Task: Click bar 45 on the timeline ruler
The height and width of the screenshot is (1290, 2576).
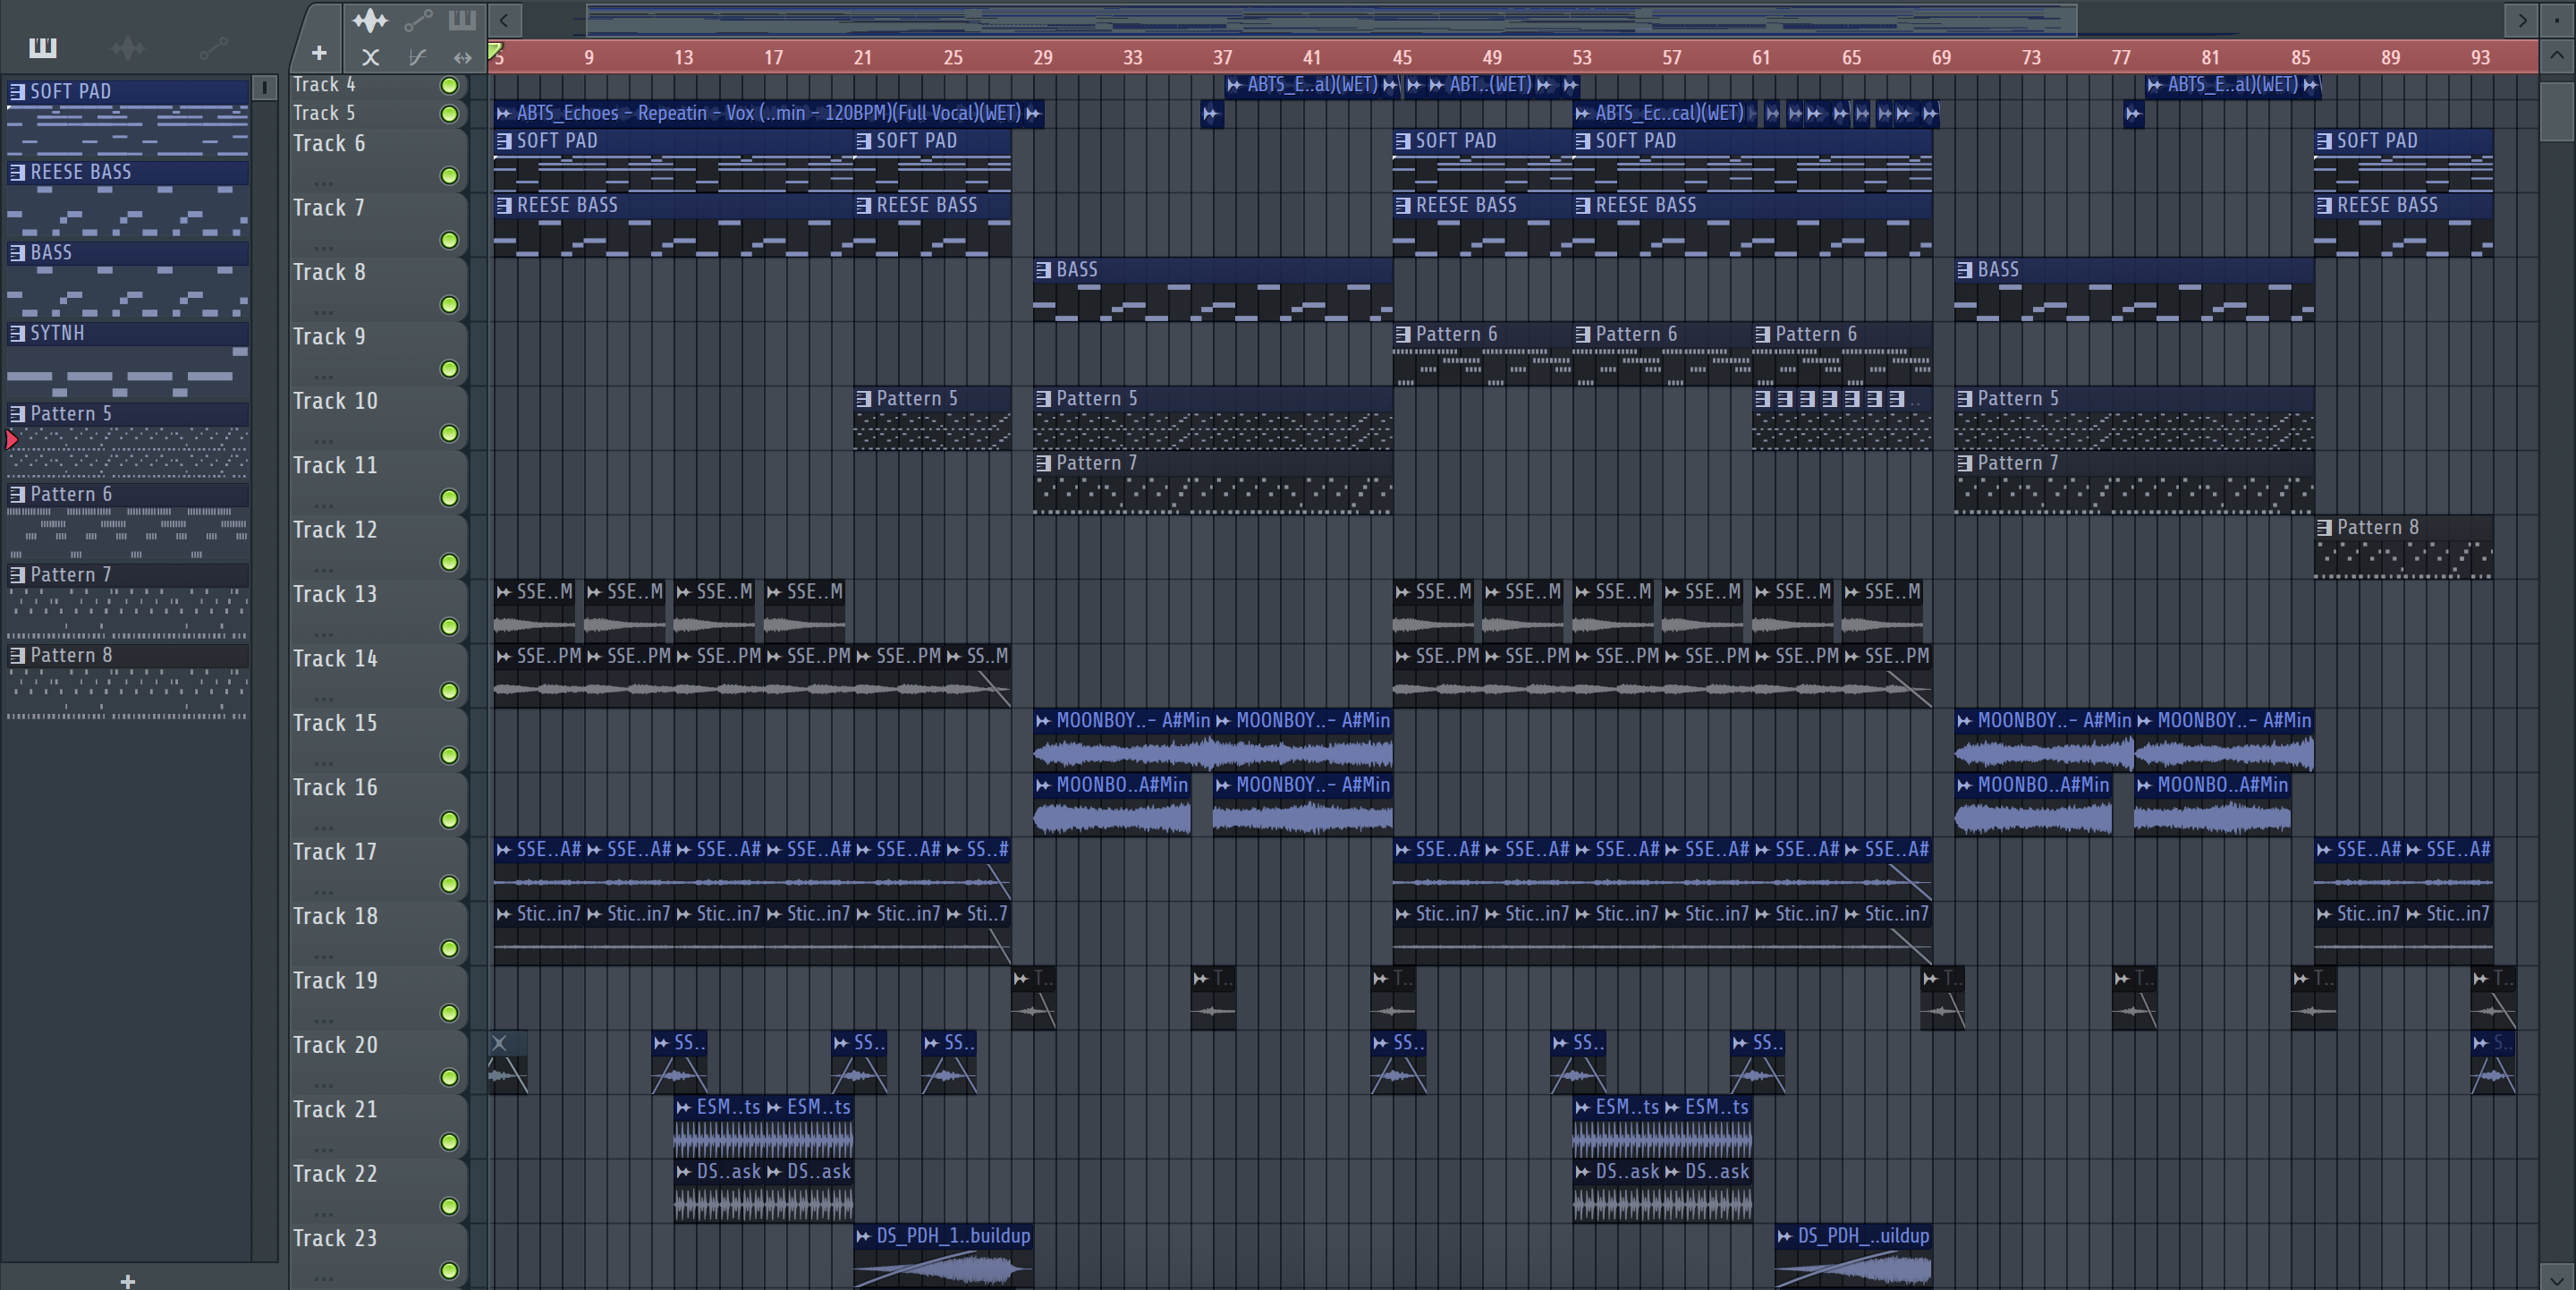Action: (x=1402, y=58)
